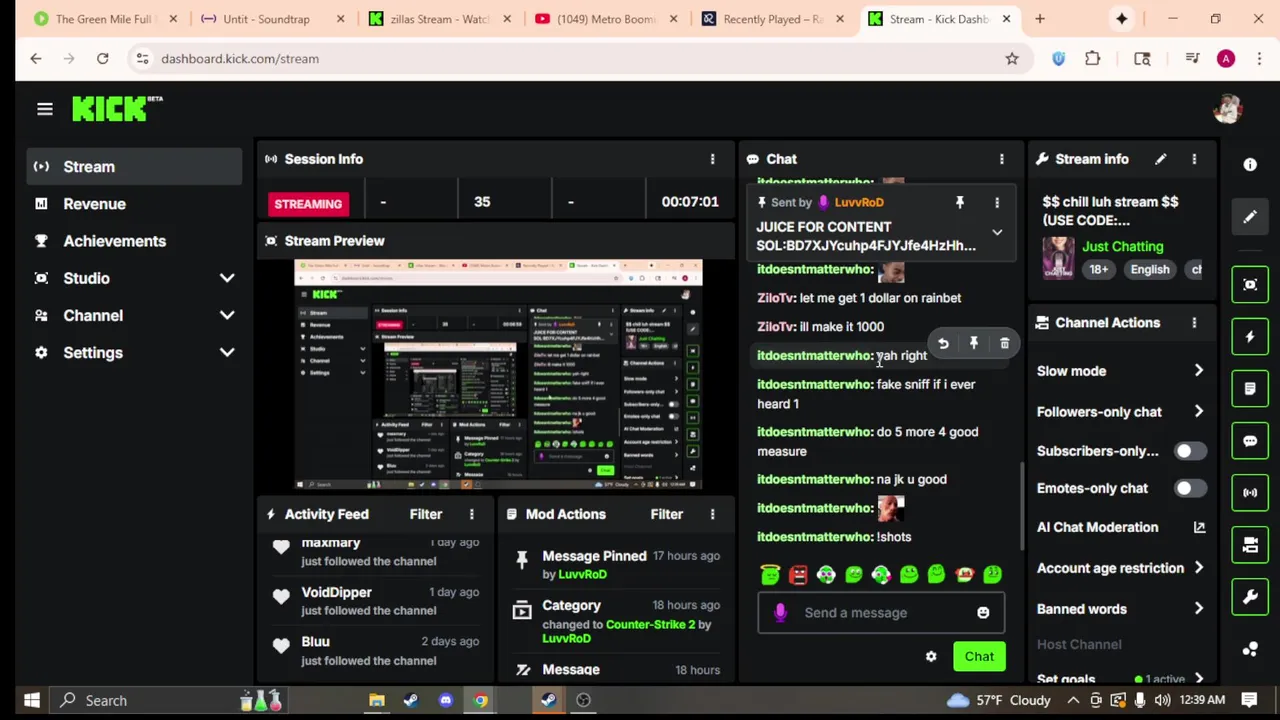The image size is (1280, 720).
Task: Click LuvvRoD username in pinned message
Action: (858, 202)
